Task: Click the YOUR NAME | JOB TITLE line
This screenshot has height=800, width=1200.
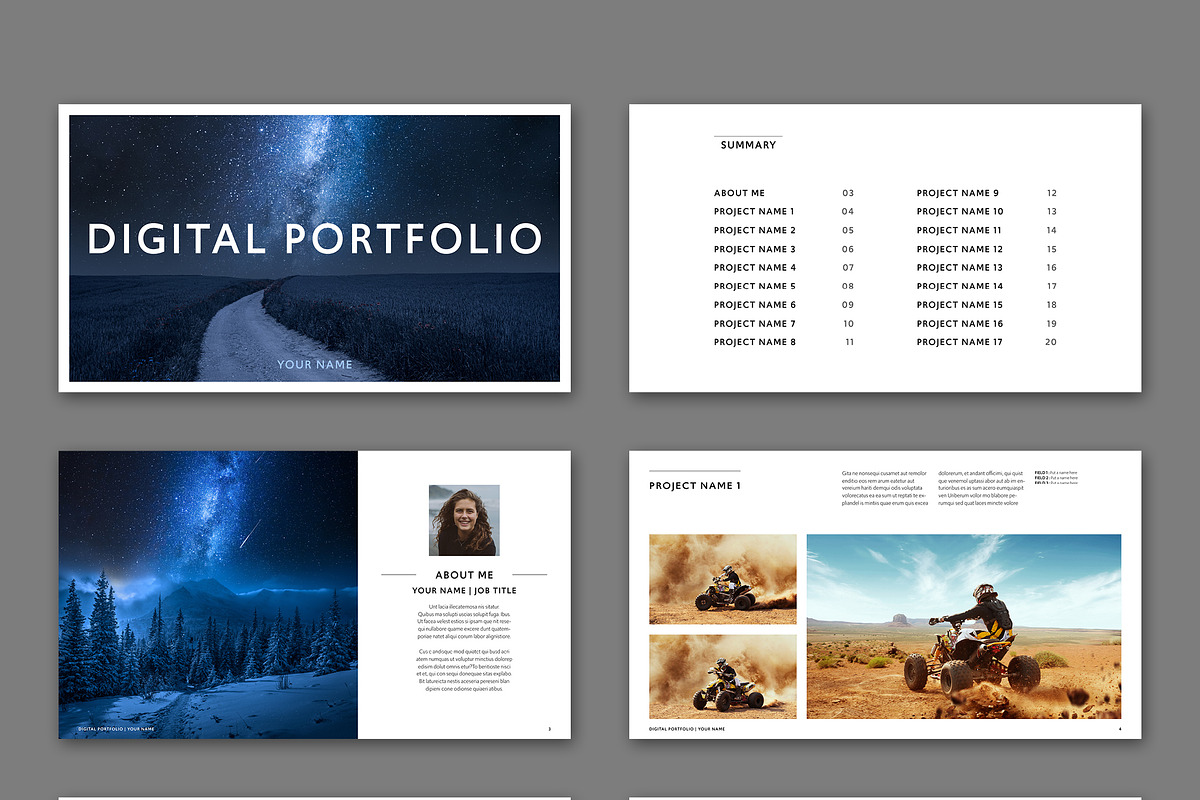Action: 464,590
